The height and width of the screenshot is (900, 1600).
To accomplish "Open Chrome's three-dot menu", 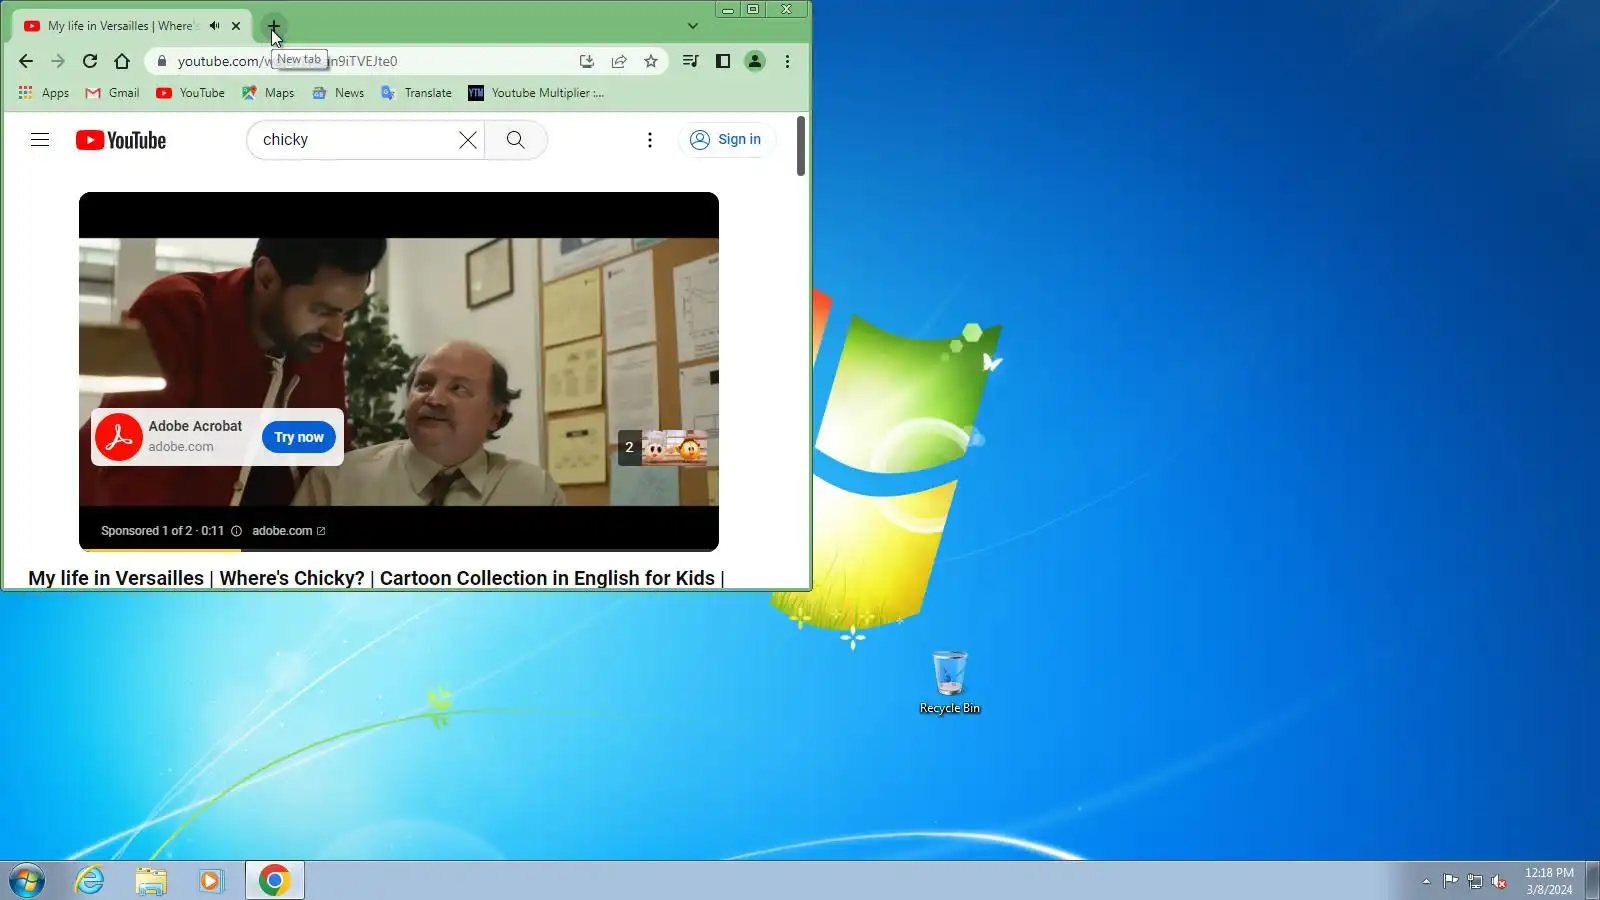I will (787, 61).
